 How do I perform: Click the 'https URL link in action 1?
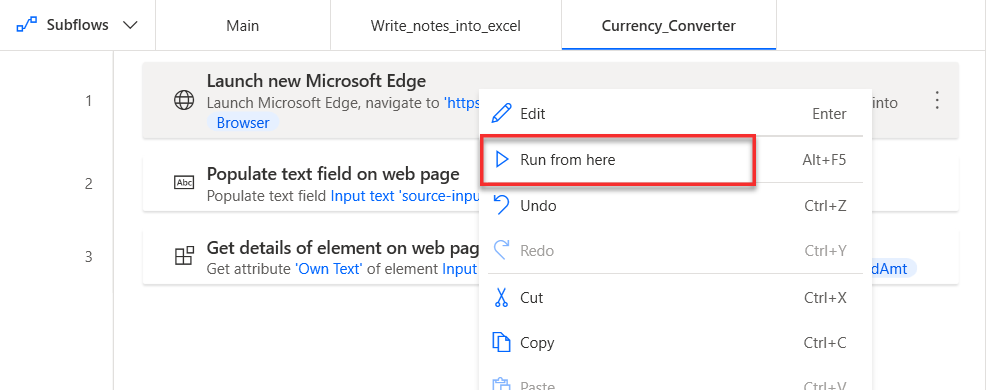[462, 103]
